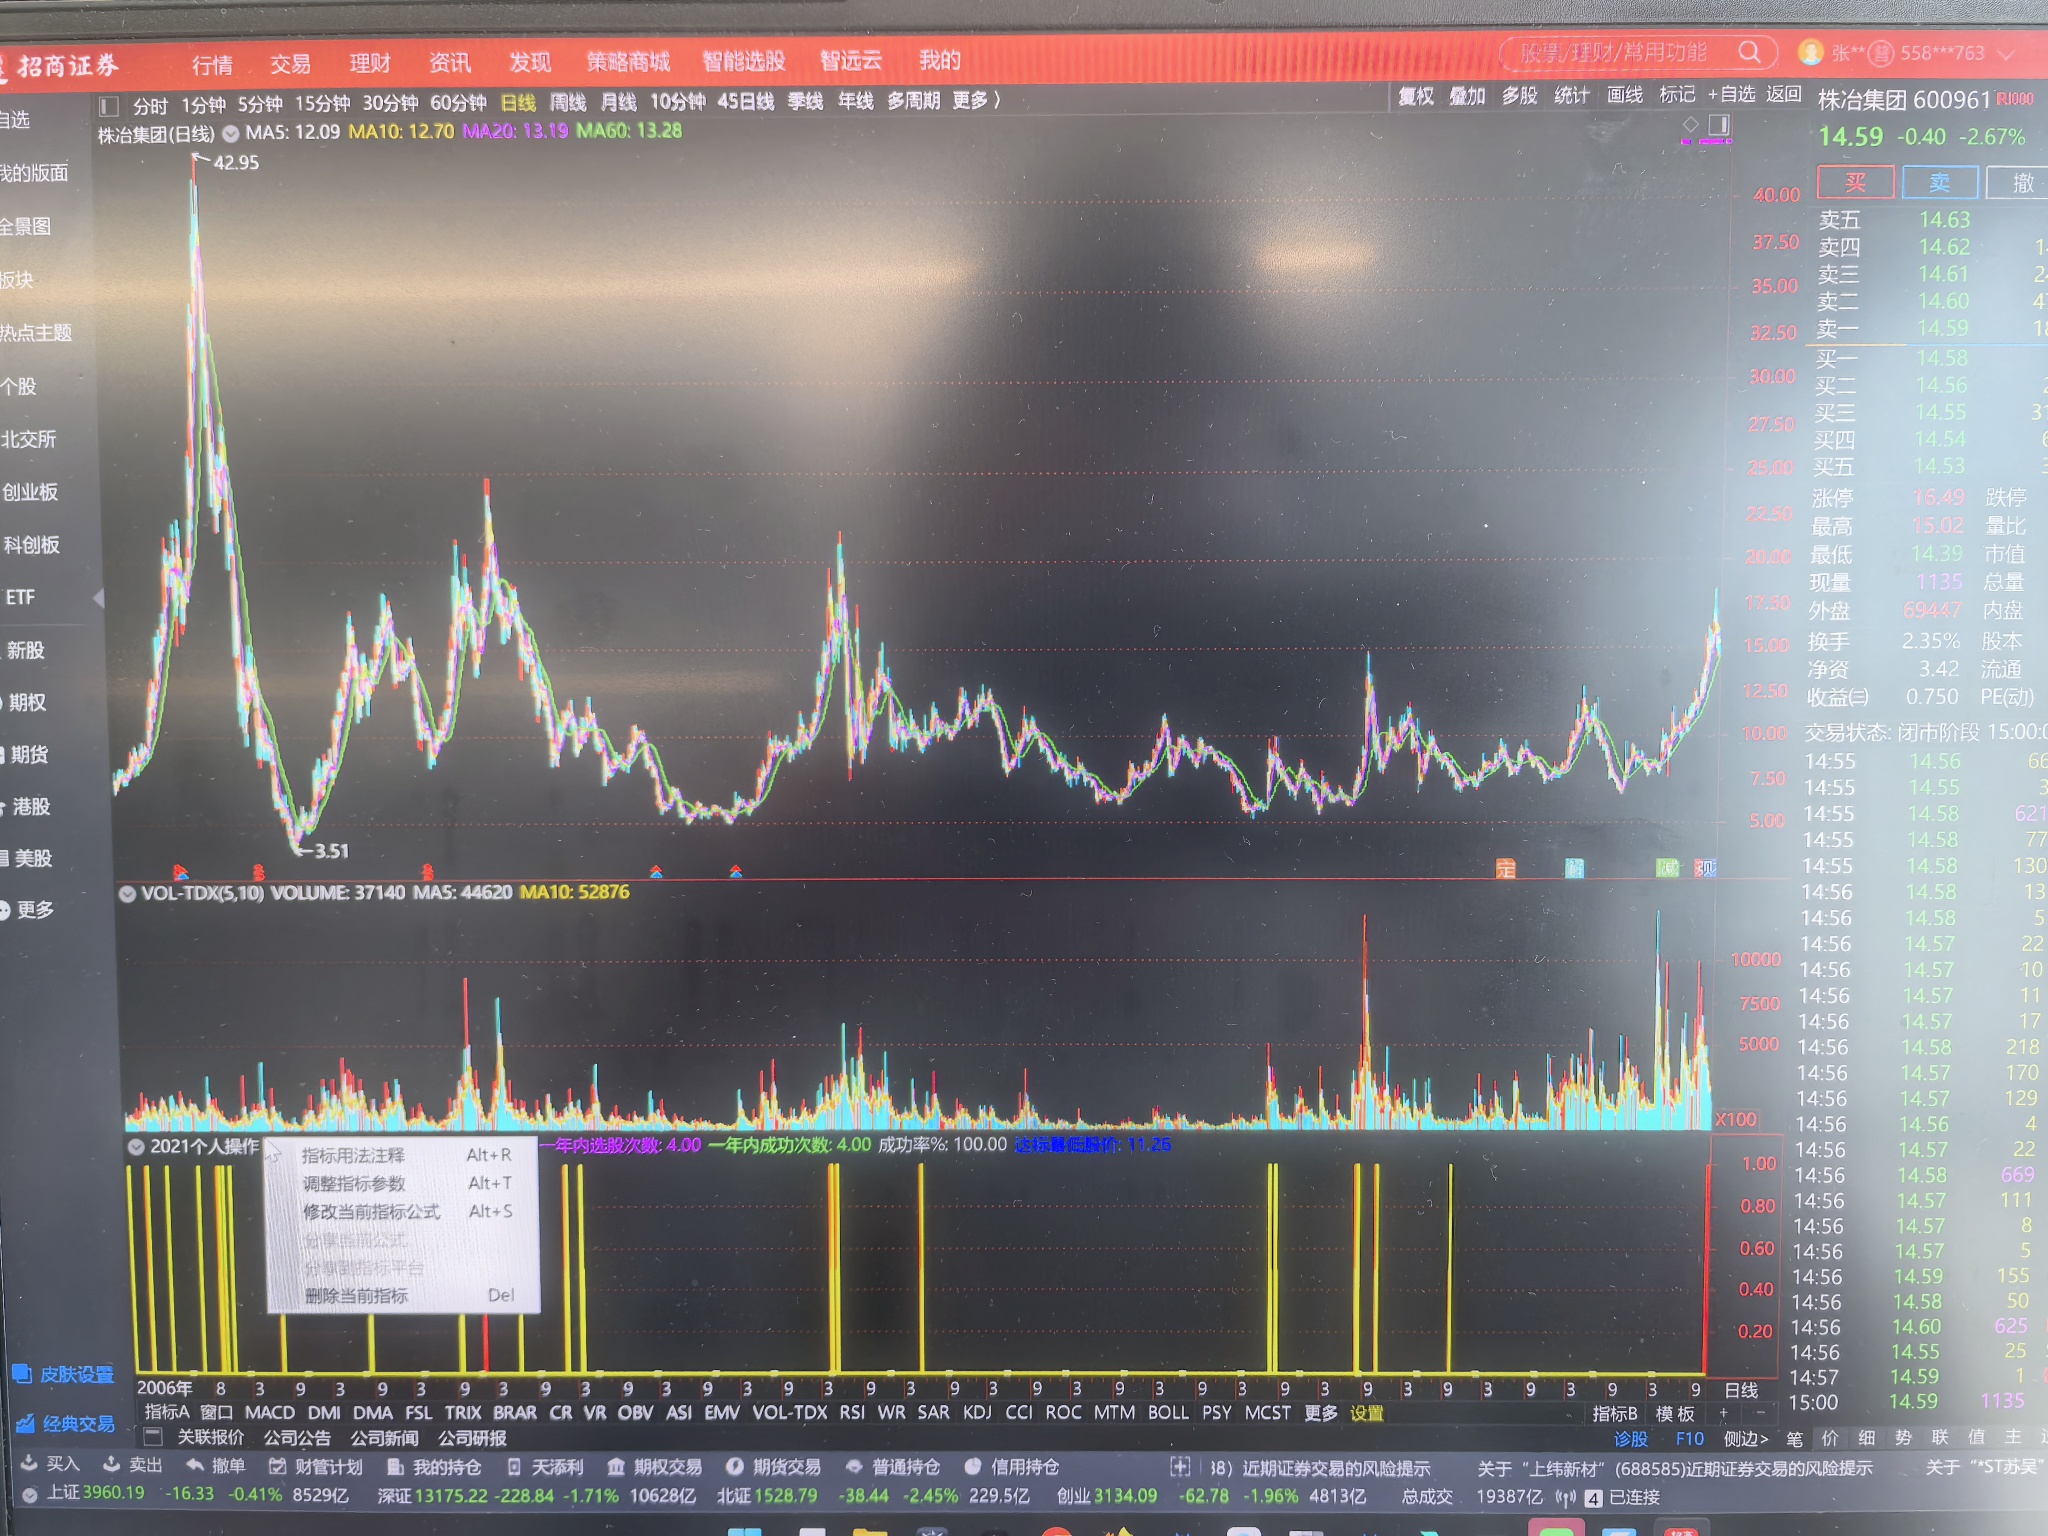Viewport: 2048px width, 1536px height.
Task: Click the yellow 设置 indicator settings link
Action: tap(1367, 1413)
